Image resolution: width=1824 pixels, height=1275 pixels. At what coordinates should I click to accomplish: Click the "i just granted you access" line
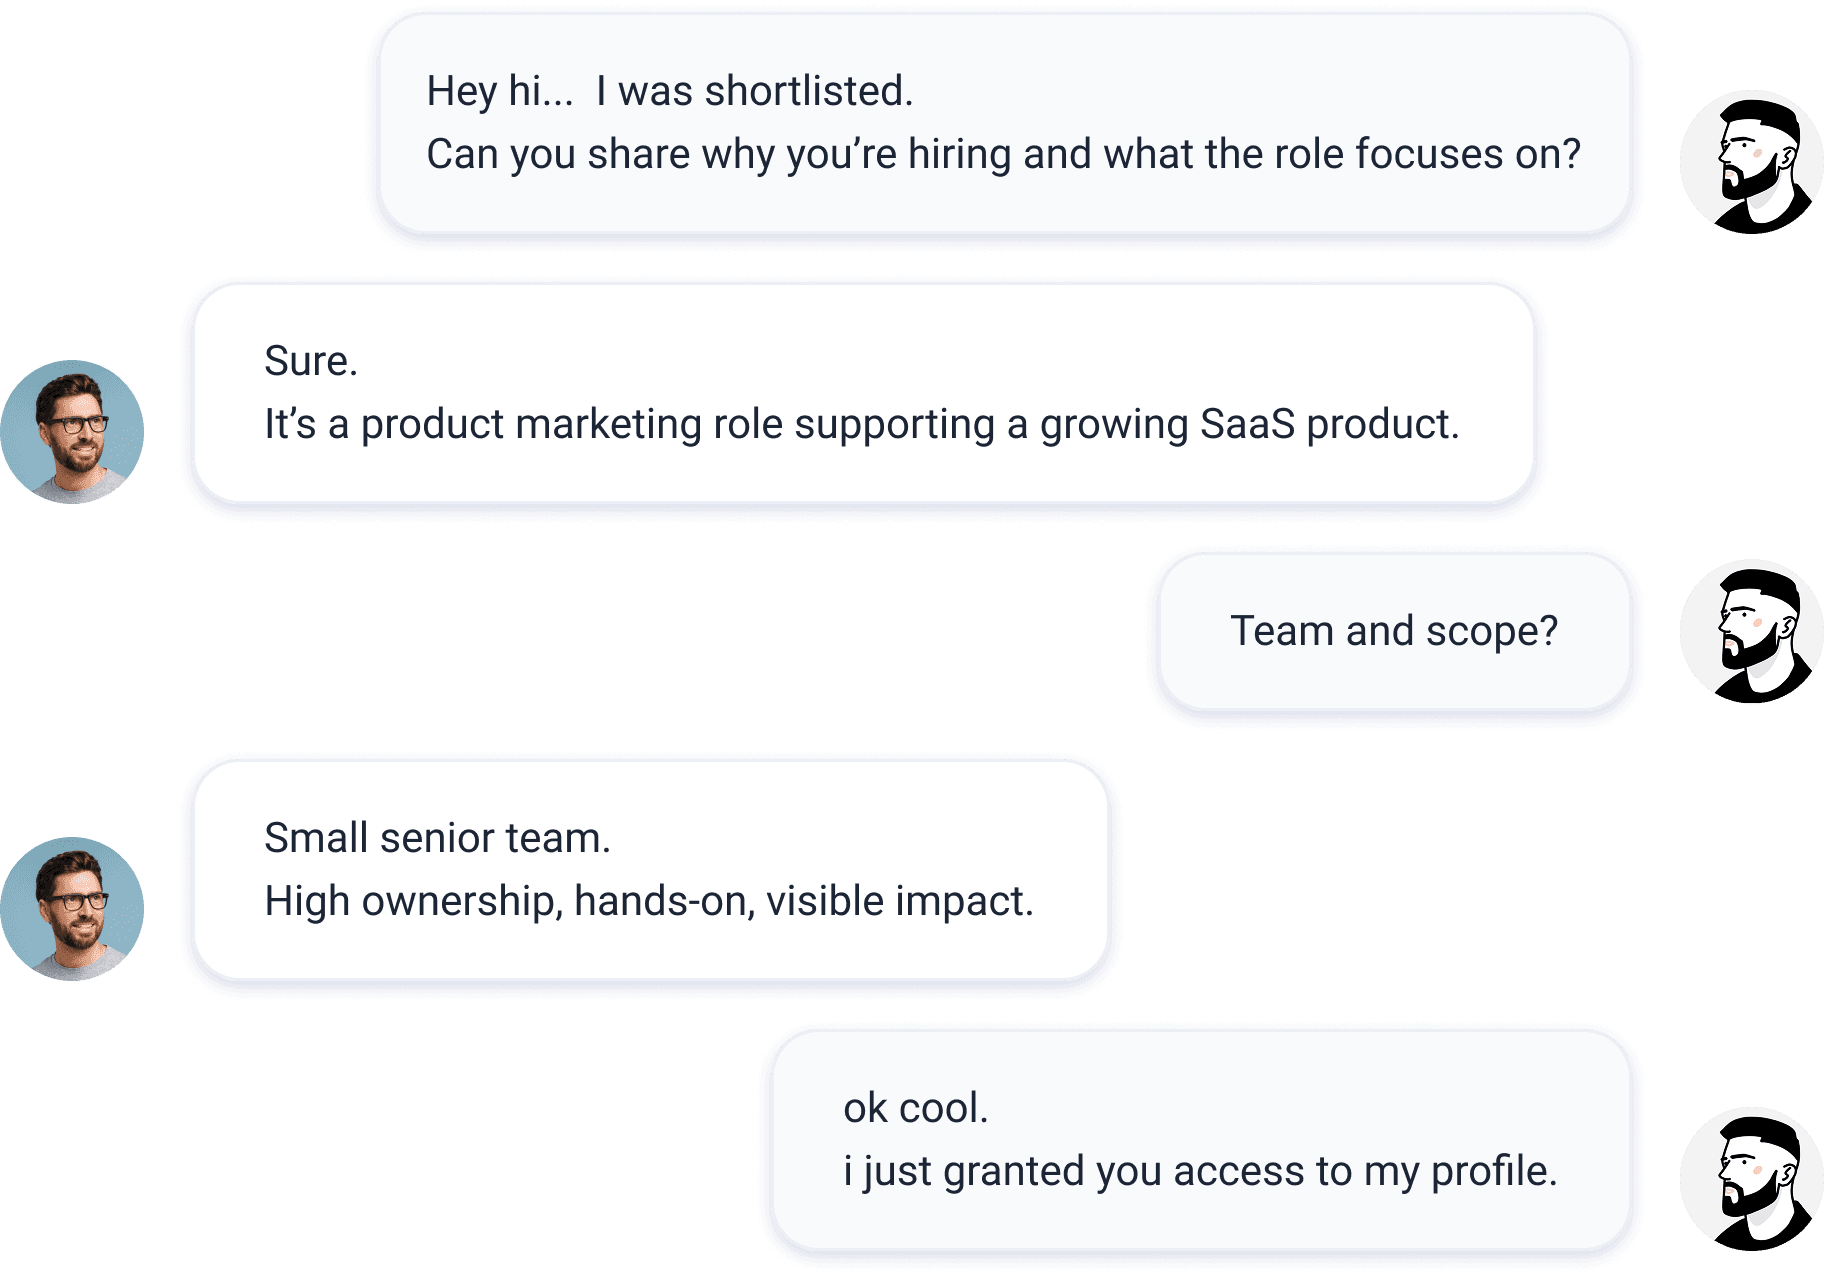(x=1200, y=1172)
